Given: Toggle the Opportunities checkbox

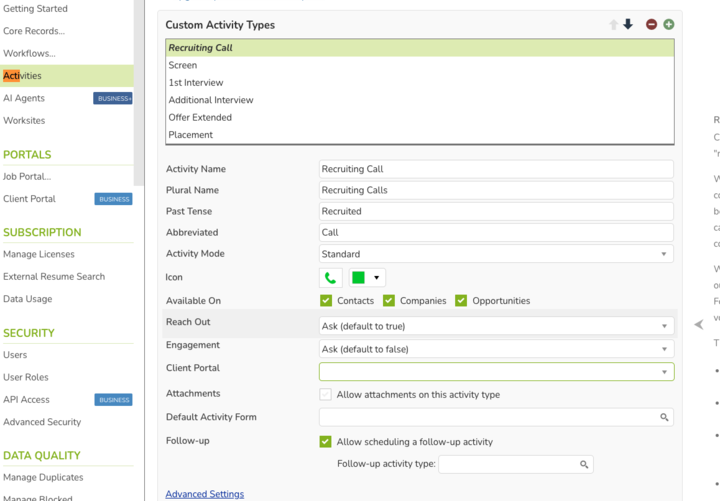Looking at the screenshot, I should tap(461, 301).
